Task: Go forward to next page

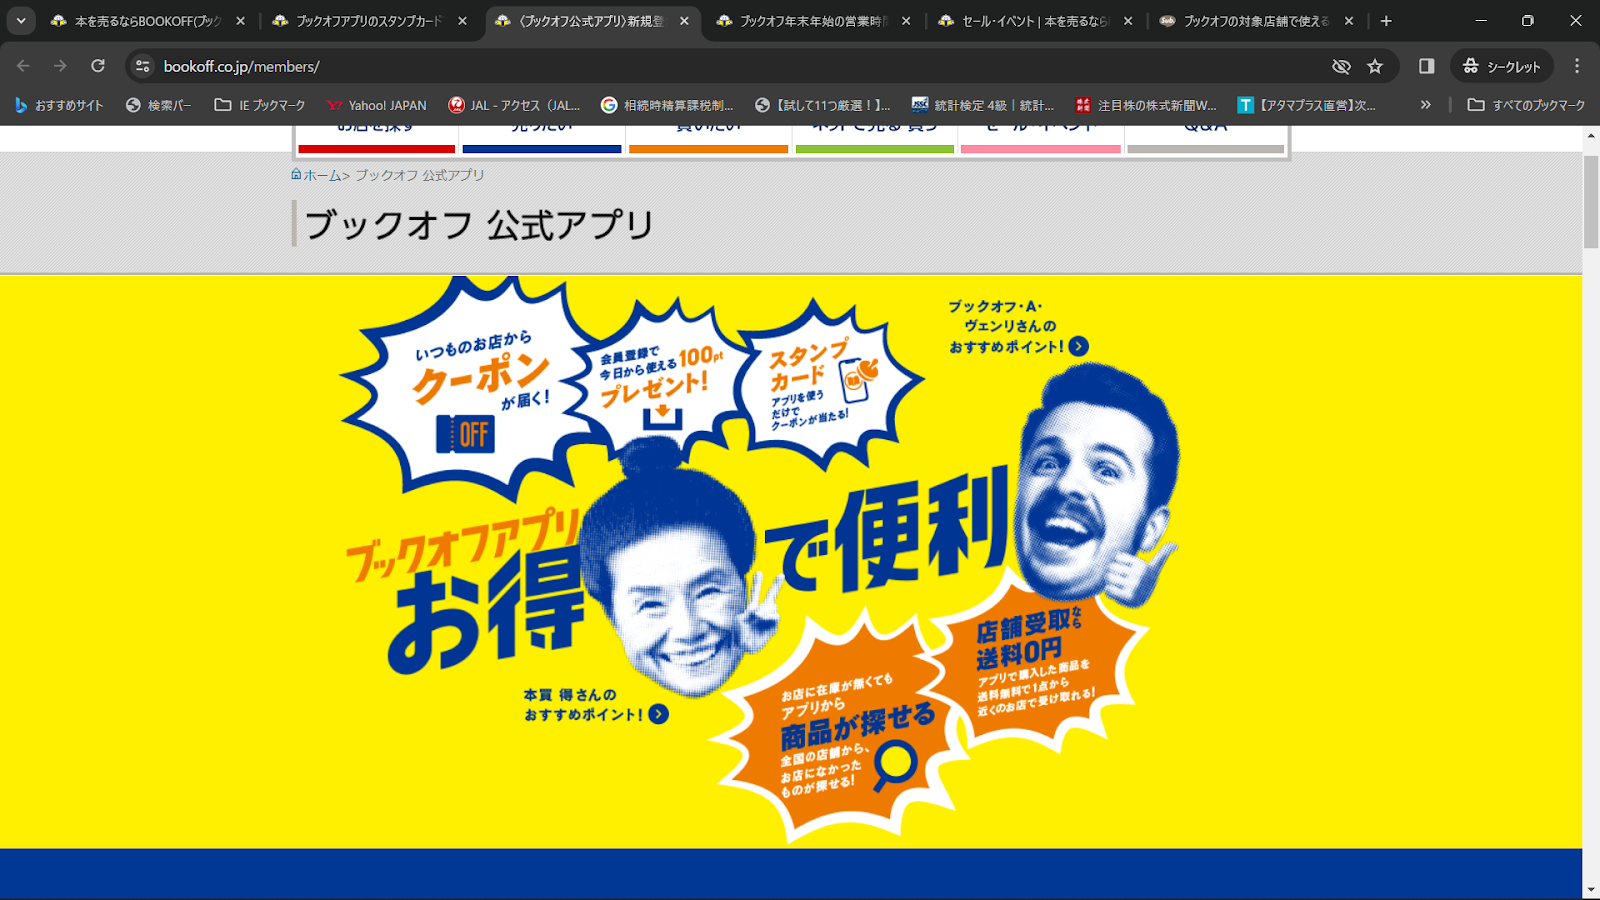Action: (x=60, y=66)
